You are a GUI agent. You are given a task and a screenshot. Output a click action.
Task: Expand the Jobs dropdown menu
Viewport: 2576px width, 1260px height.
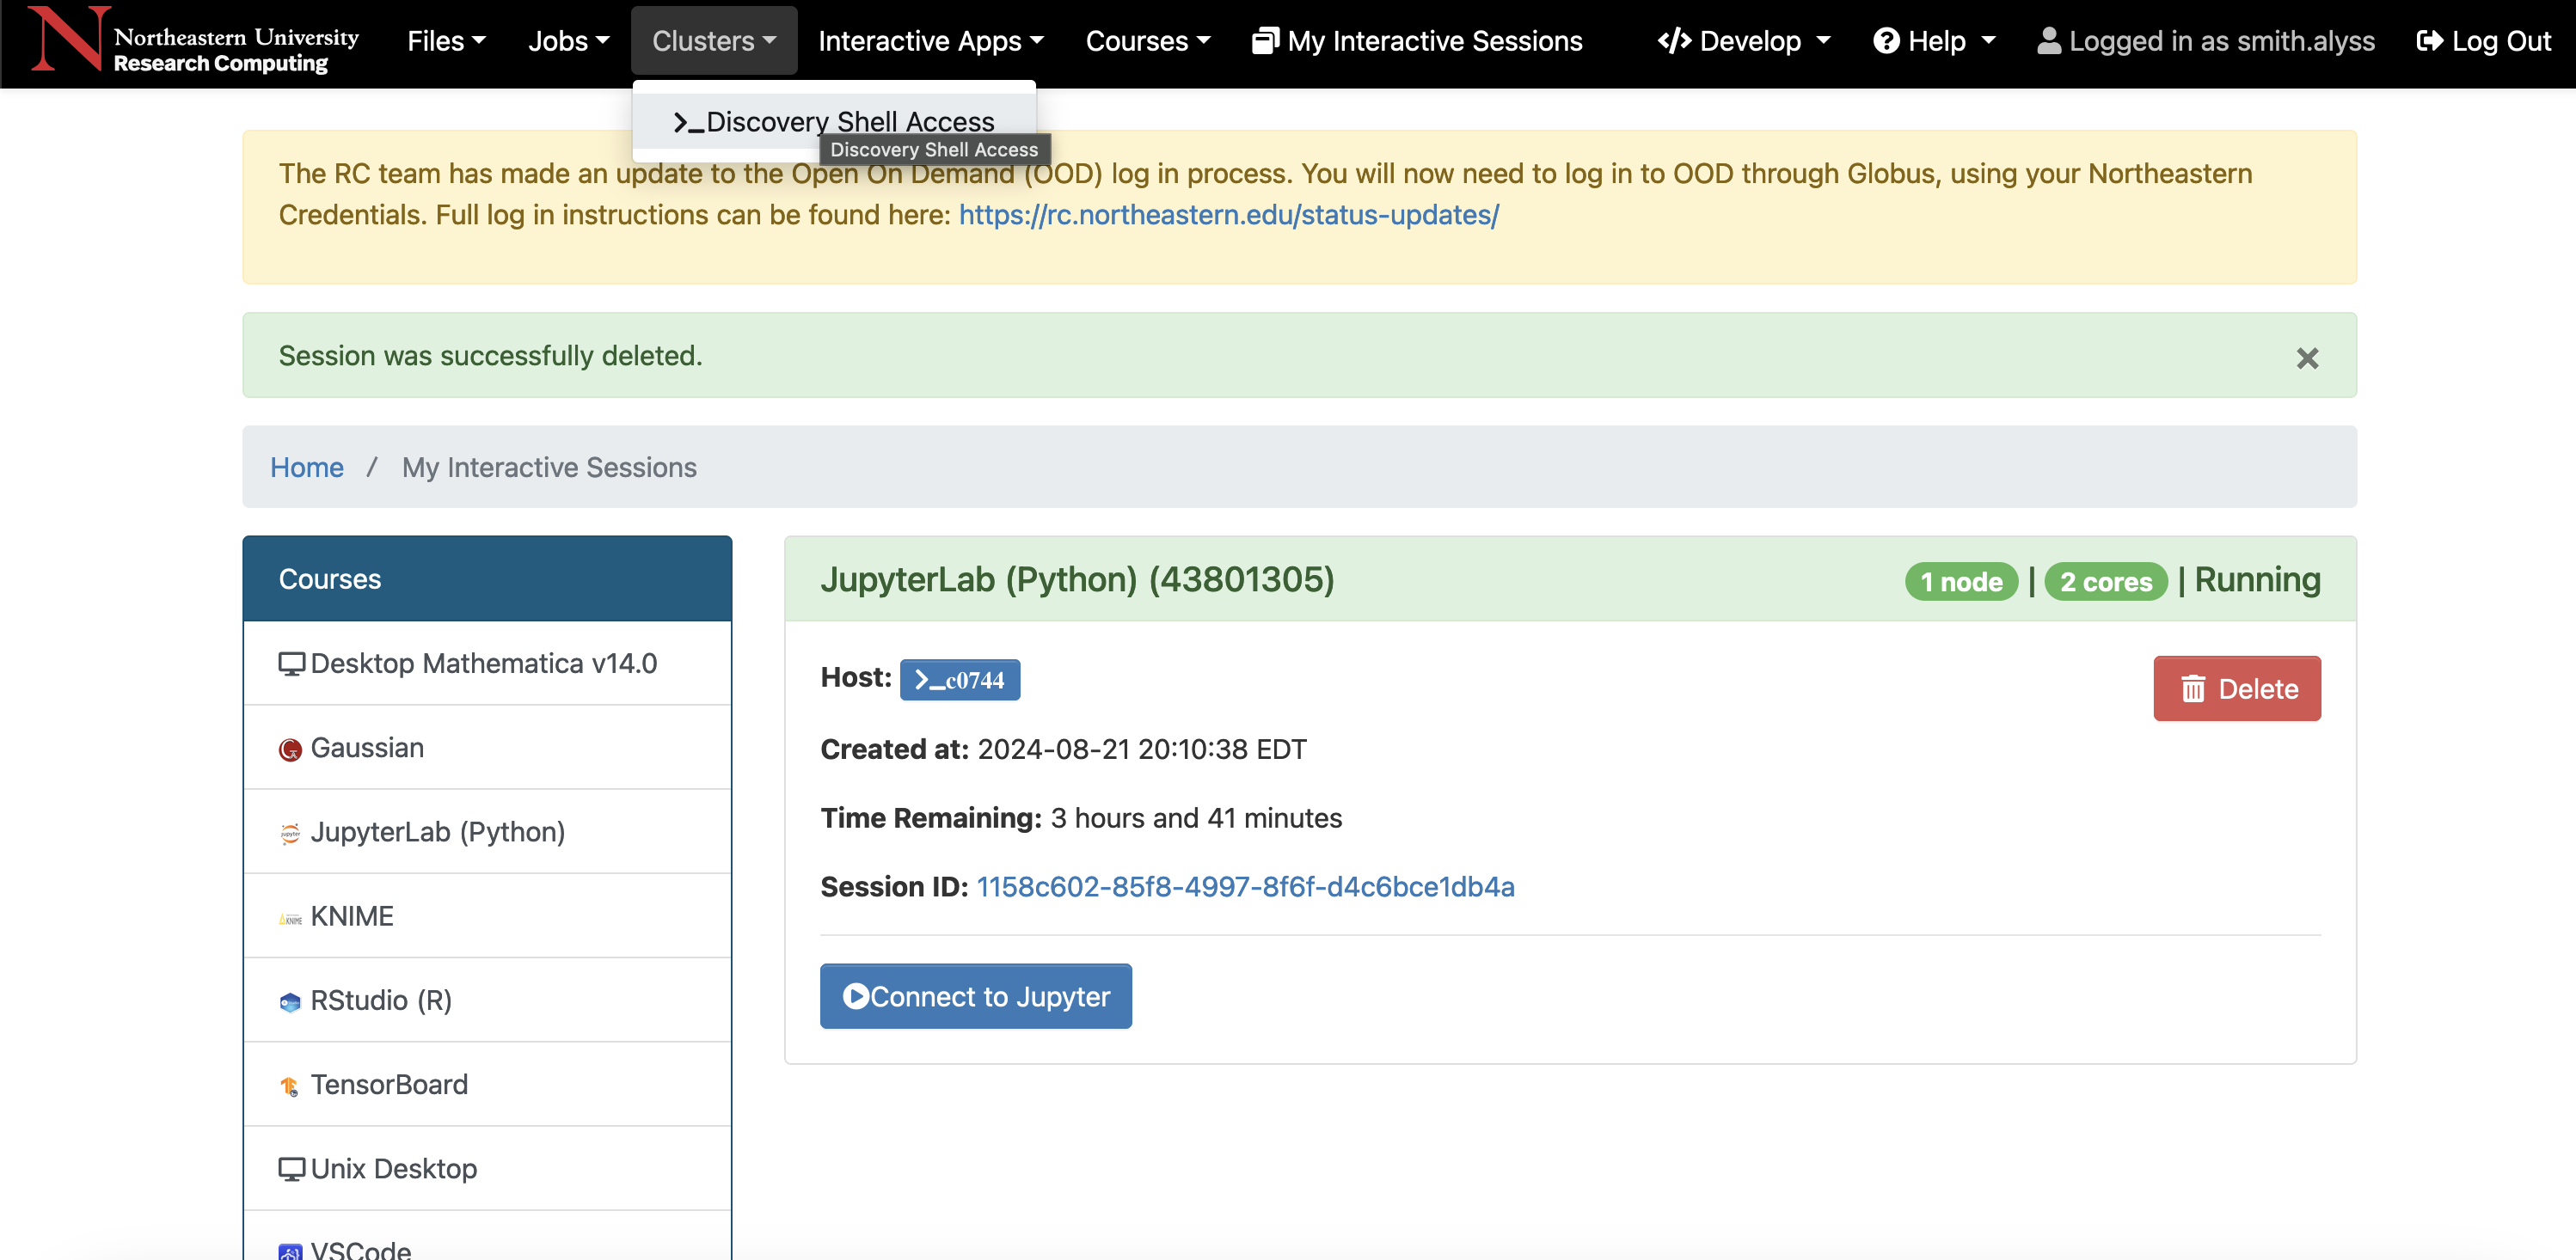click(567, 41)
